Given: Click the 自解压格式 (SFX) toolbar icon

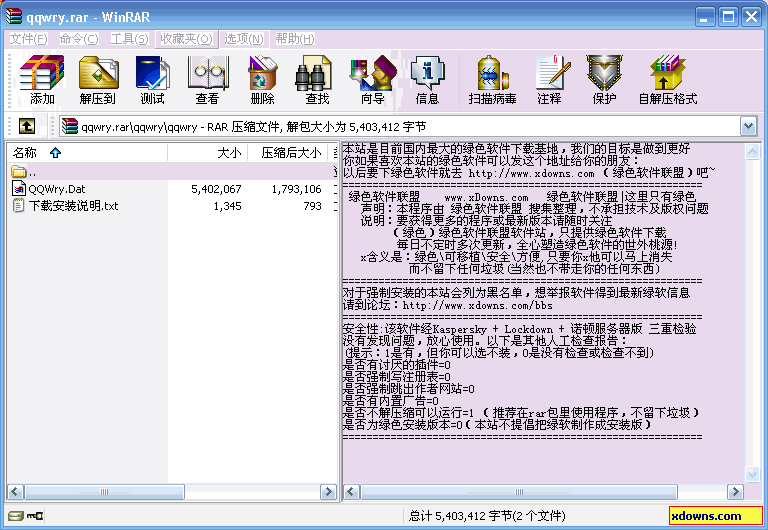Looking at the screenshot, I should pyautogui.click(x=668, y=80).
